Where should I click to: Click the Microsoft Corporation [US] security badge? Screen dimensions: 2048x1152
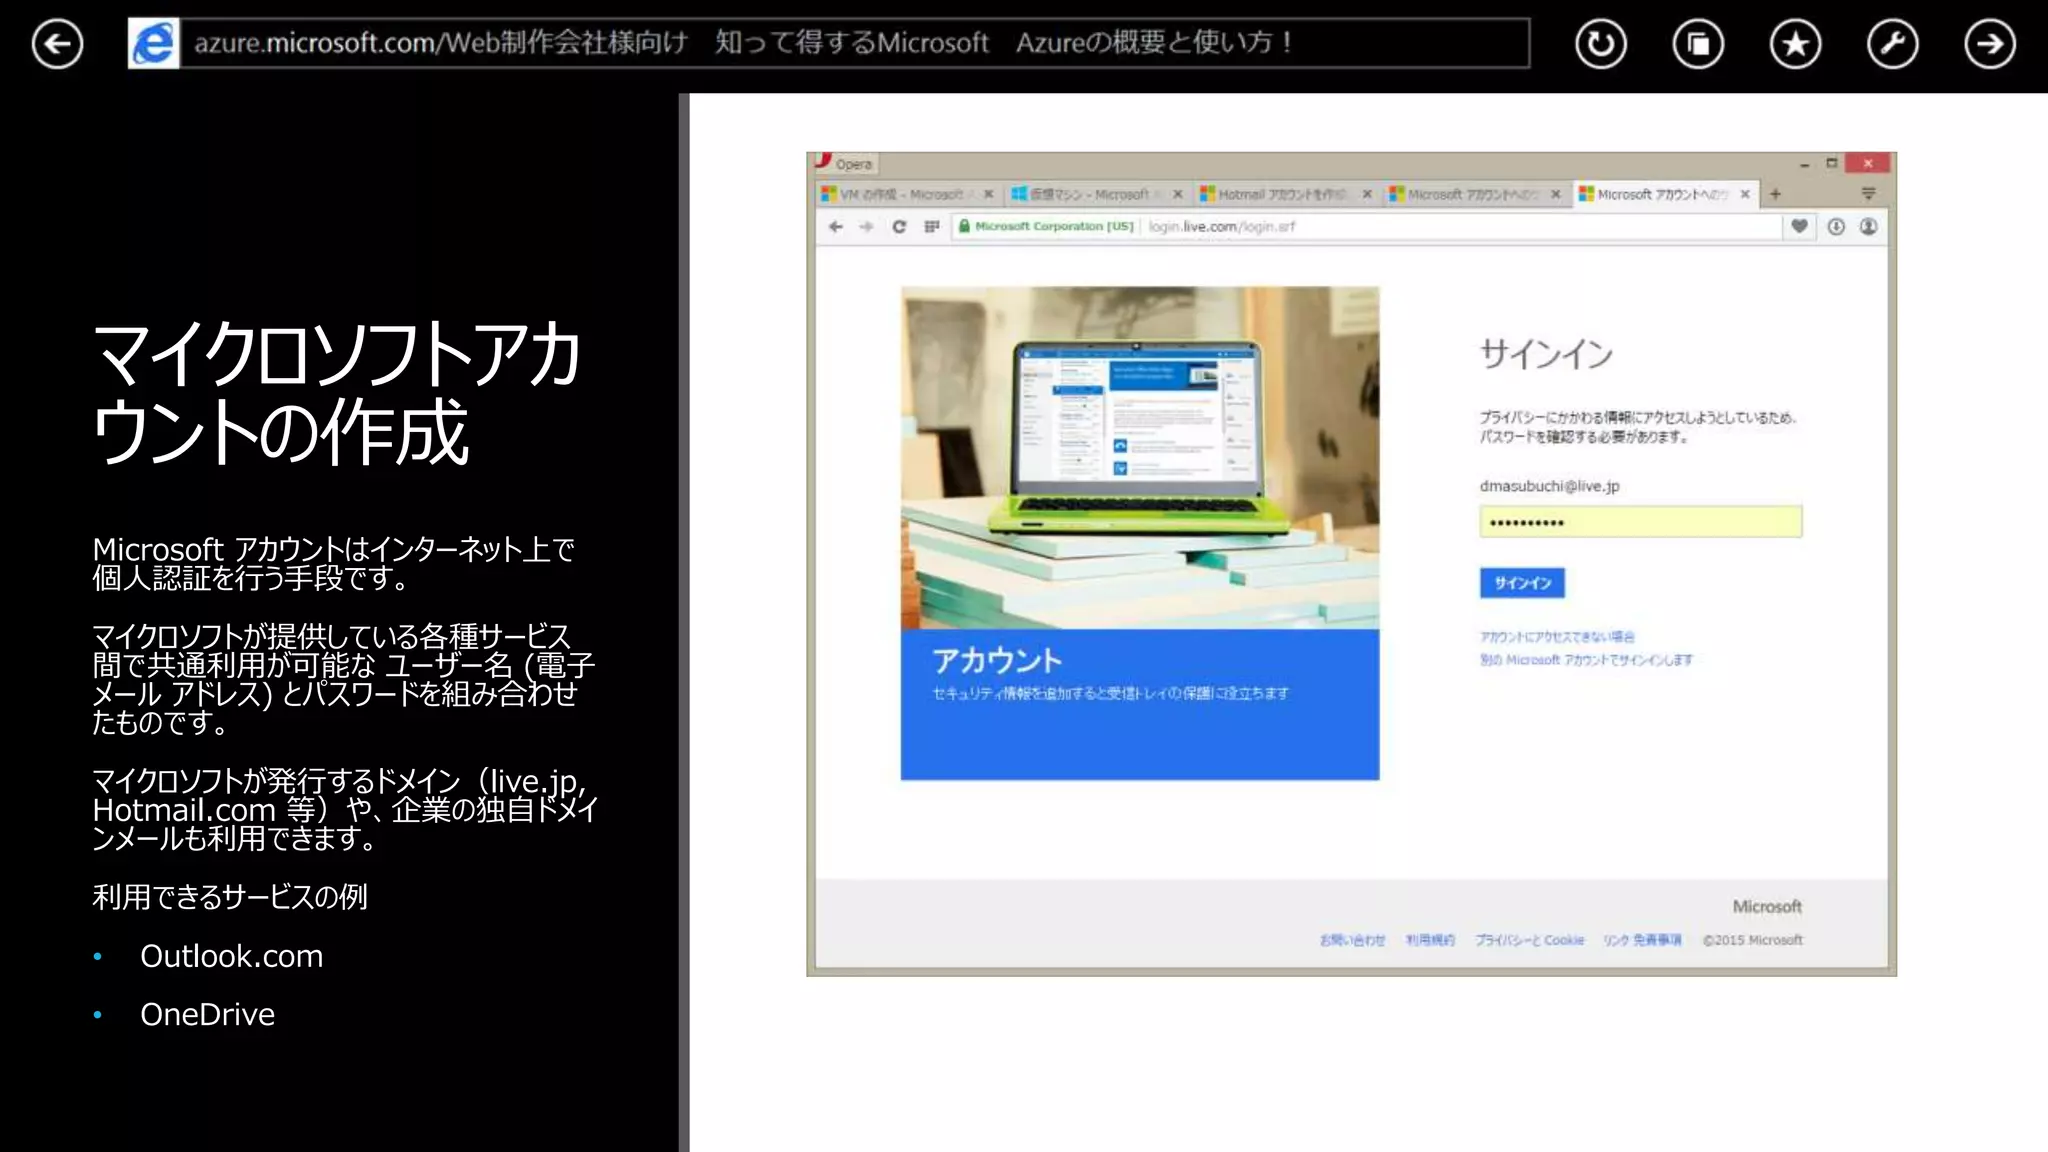click(x=1046, y=227)
